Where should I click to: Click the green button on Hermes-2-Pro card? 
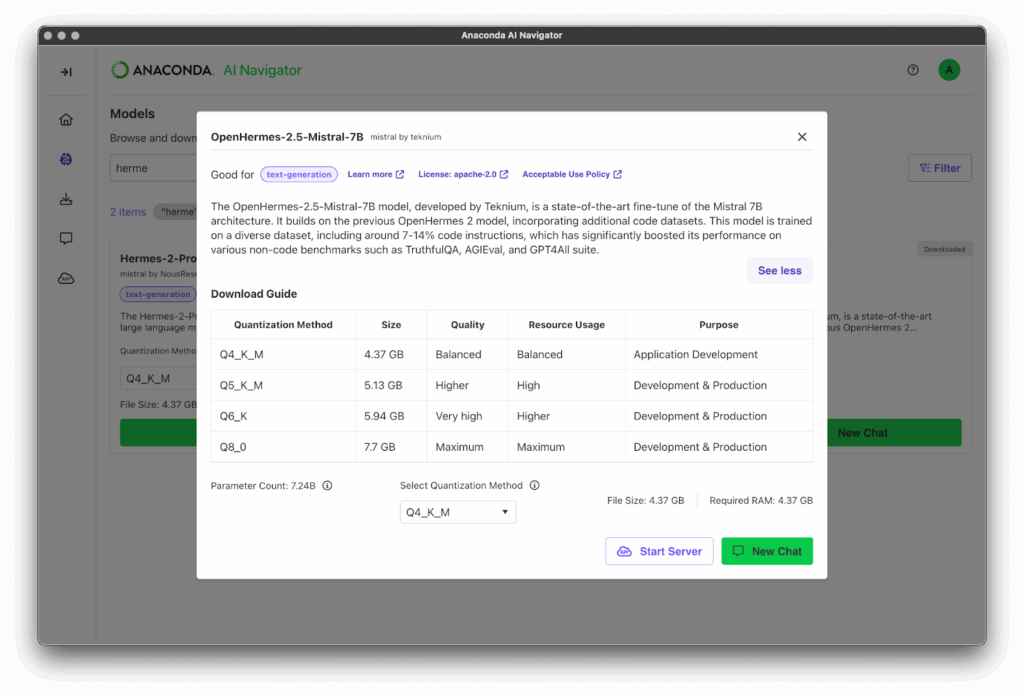158,433
